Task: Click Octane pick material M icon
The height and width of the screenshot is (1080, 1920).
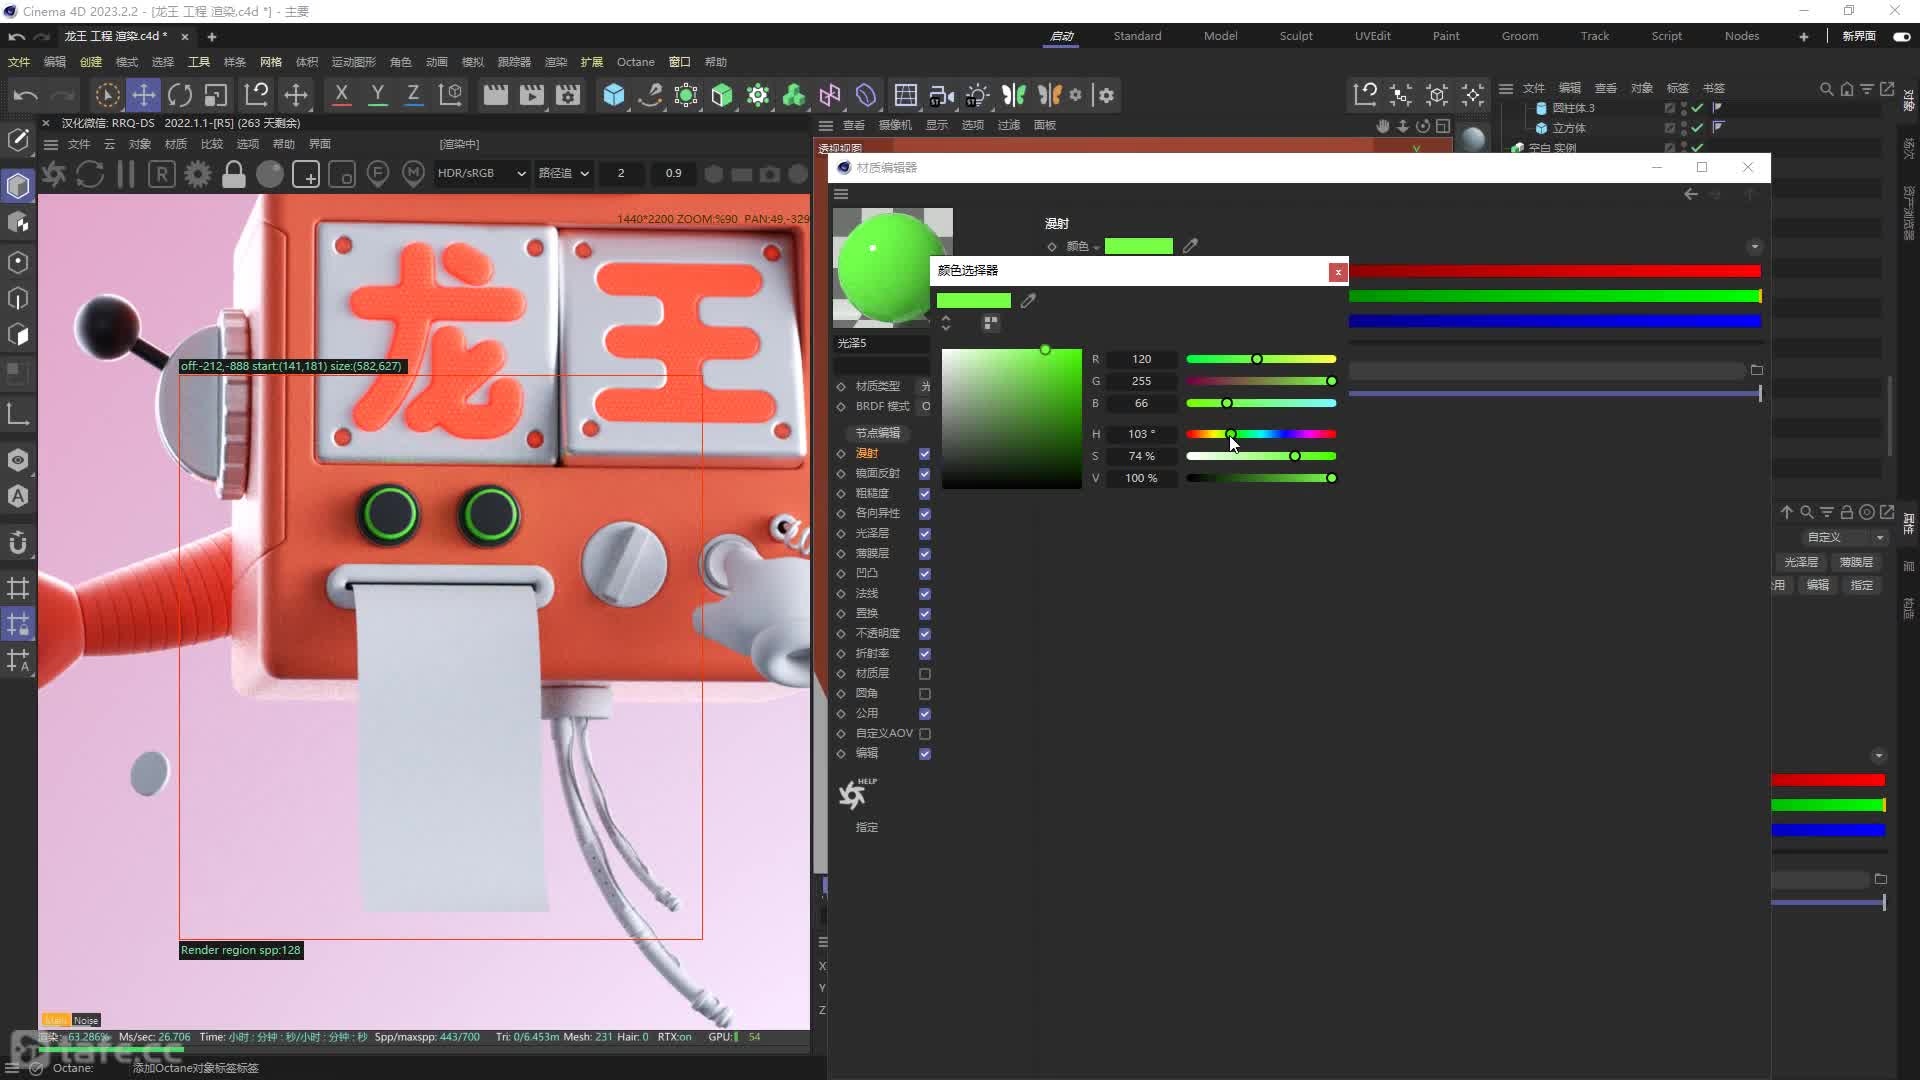Action: [x=413, y=174]
